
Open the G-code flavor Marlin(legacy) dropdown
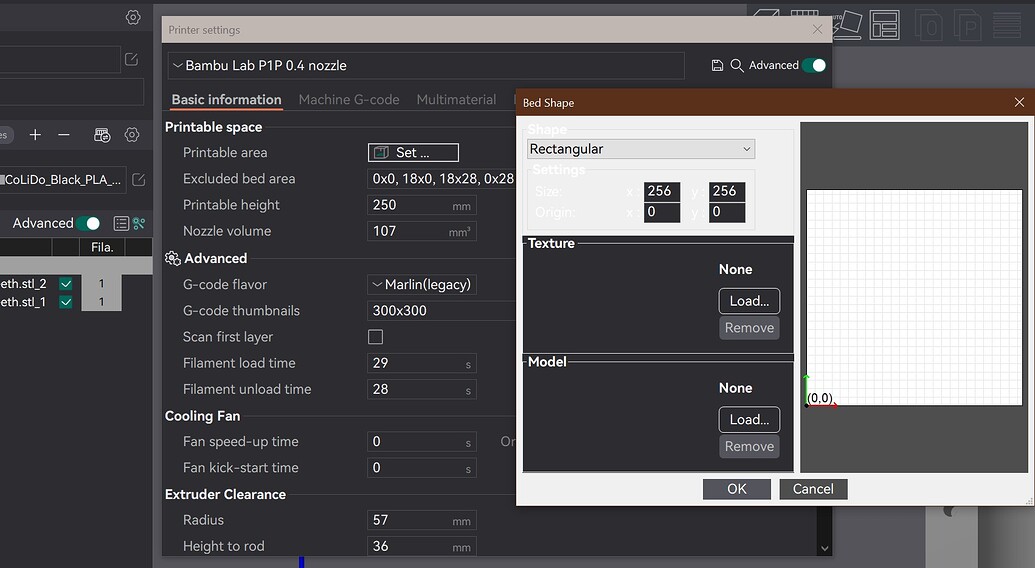point(421,284)
